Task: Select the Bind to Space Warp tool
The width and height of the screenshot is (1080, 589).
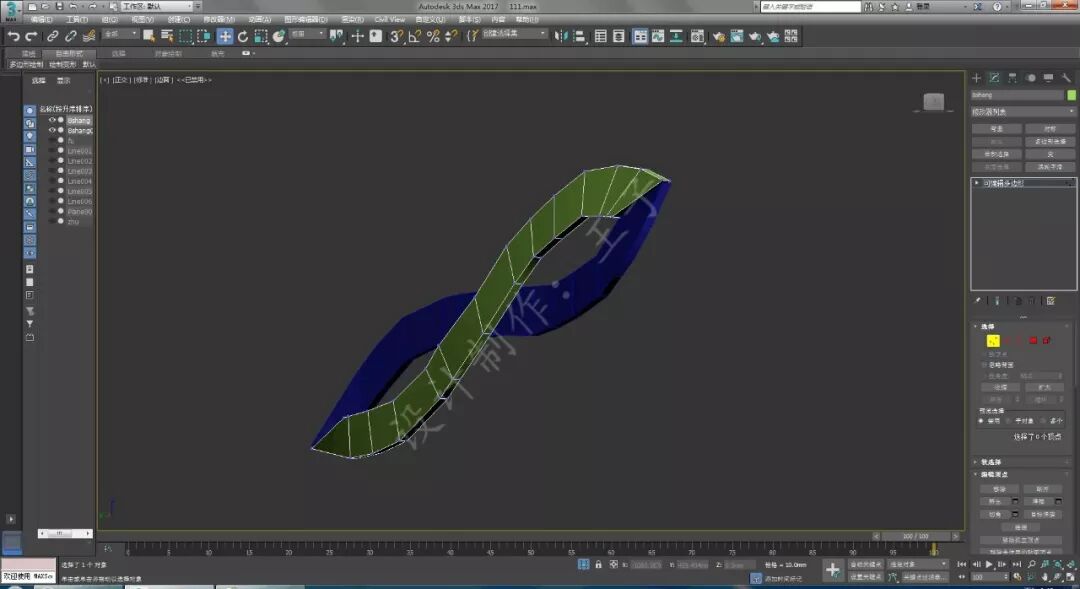Action: pos(89,37)
